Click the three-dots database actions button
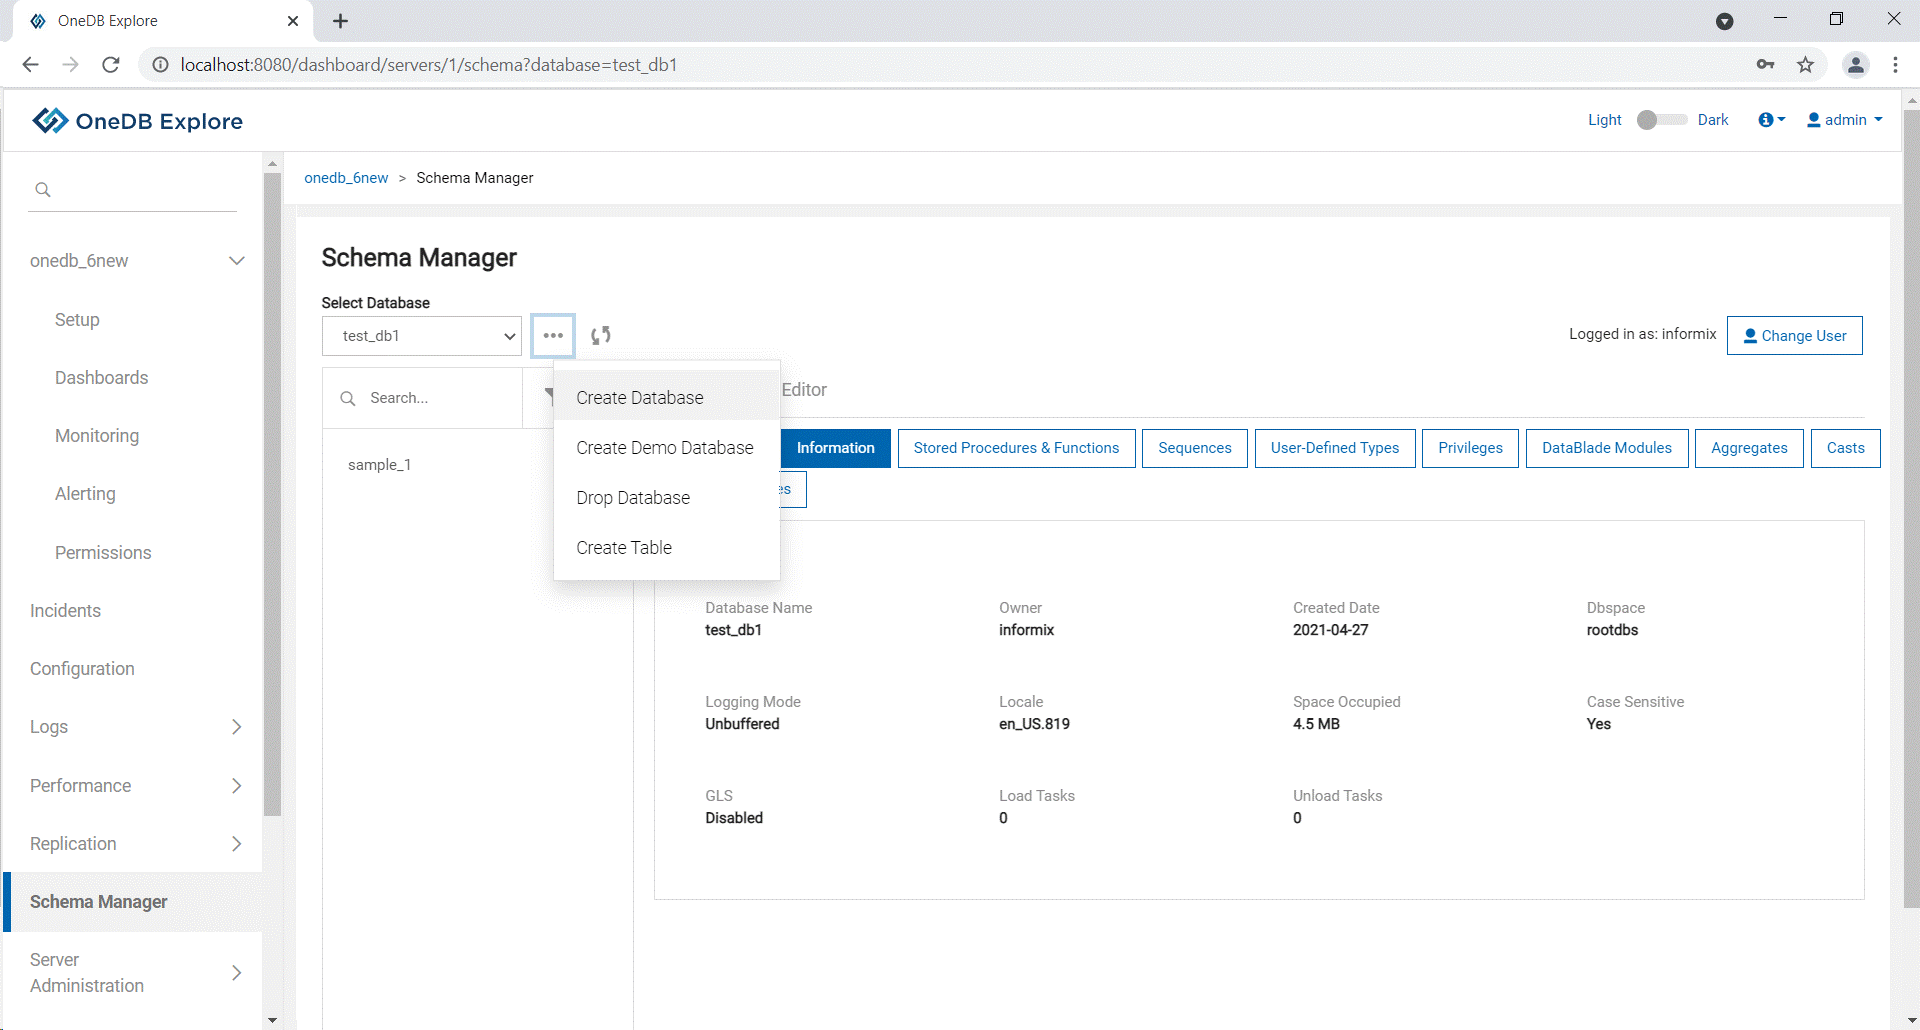1920x1030 pixels. coord(553,336)
